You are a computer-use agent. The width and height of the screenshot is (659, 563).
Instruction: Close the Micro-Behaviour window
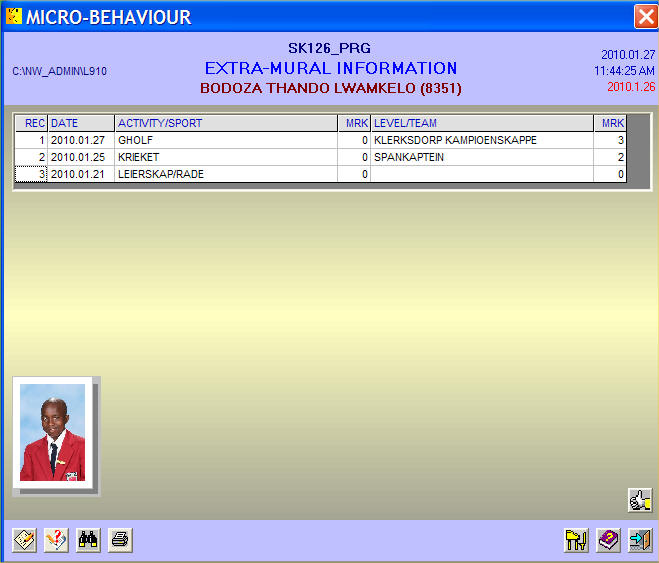pyautogui.click(x=645, y=17)
